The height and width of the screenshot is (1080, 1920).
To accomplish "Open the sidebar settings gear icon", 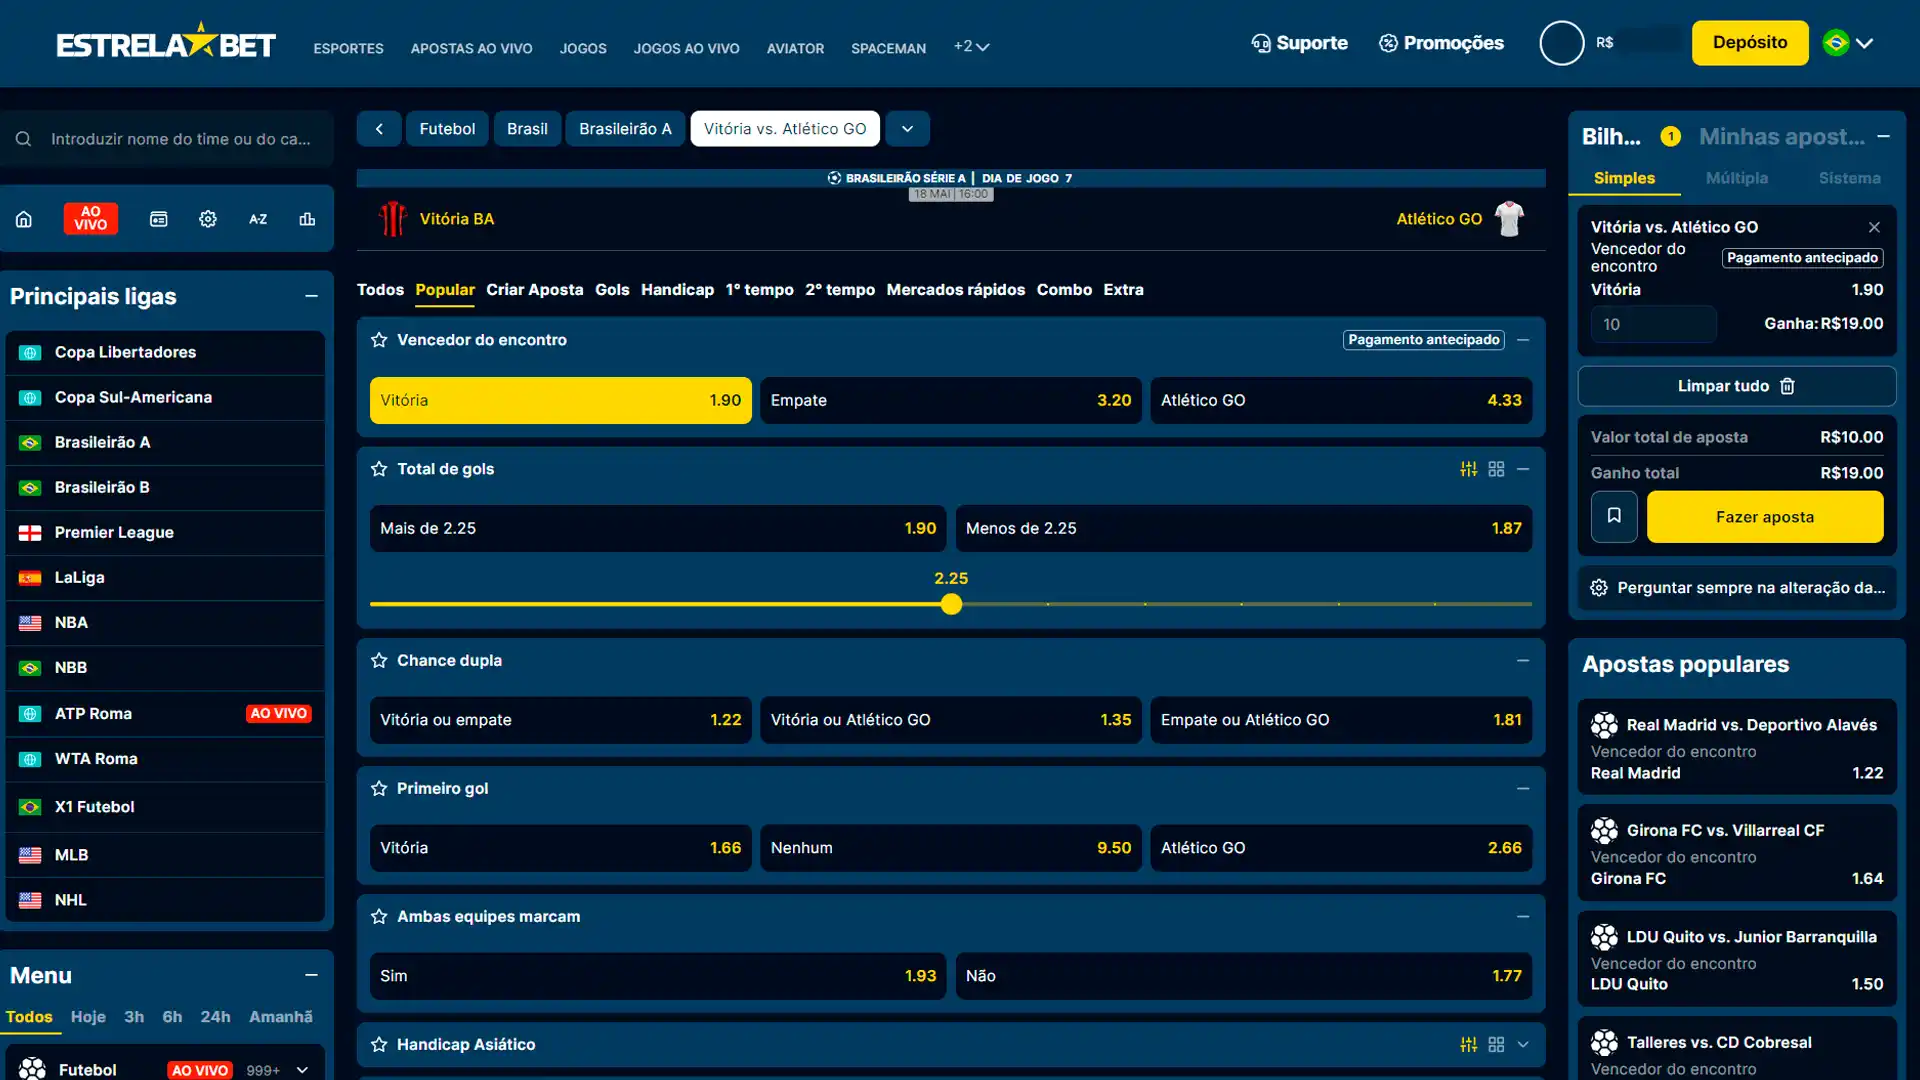I will tap(208, 218).
